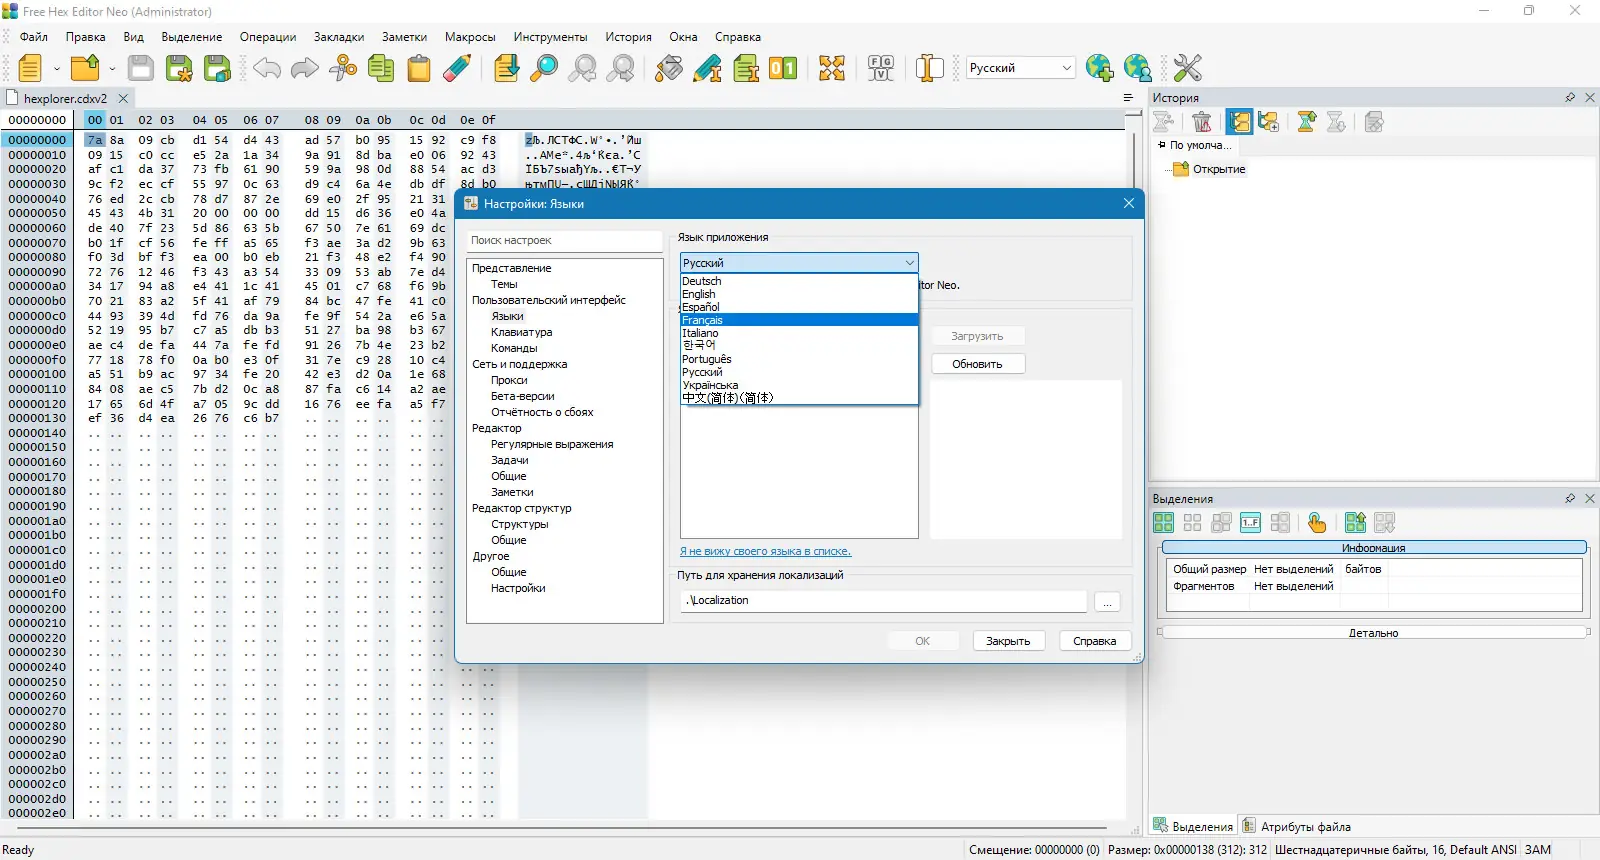Viewport: 1600px width, 860px height.
Task: Open the Файл menu
Action: [34, 37]
